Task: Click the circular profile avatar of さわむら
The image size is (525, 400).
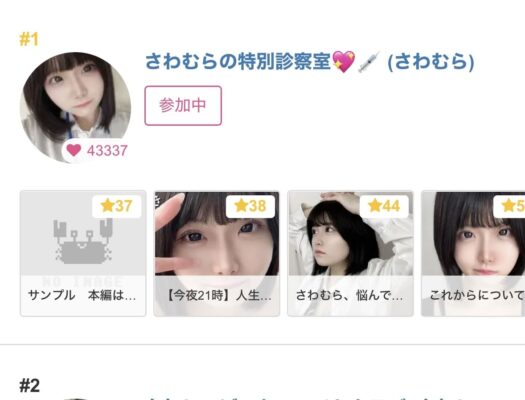Action: click(x=76, y=107)
